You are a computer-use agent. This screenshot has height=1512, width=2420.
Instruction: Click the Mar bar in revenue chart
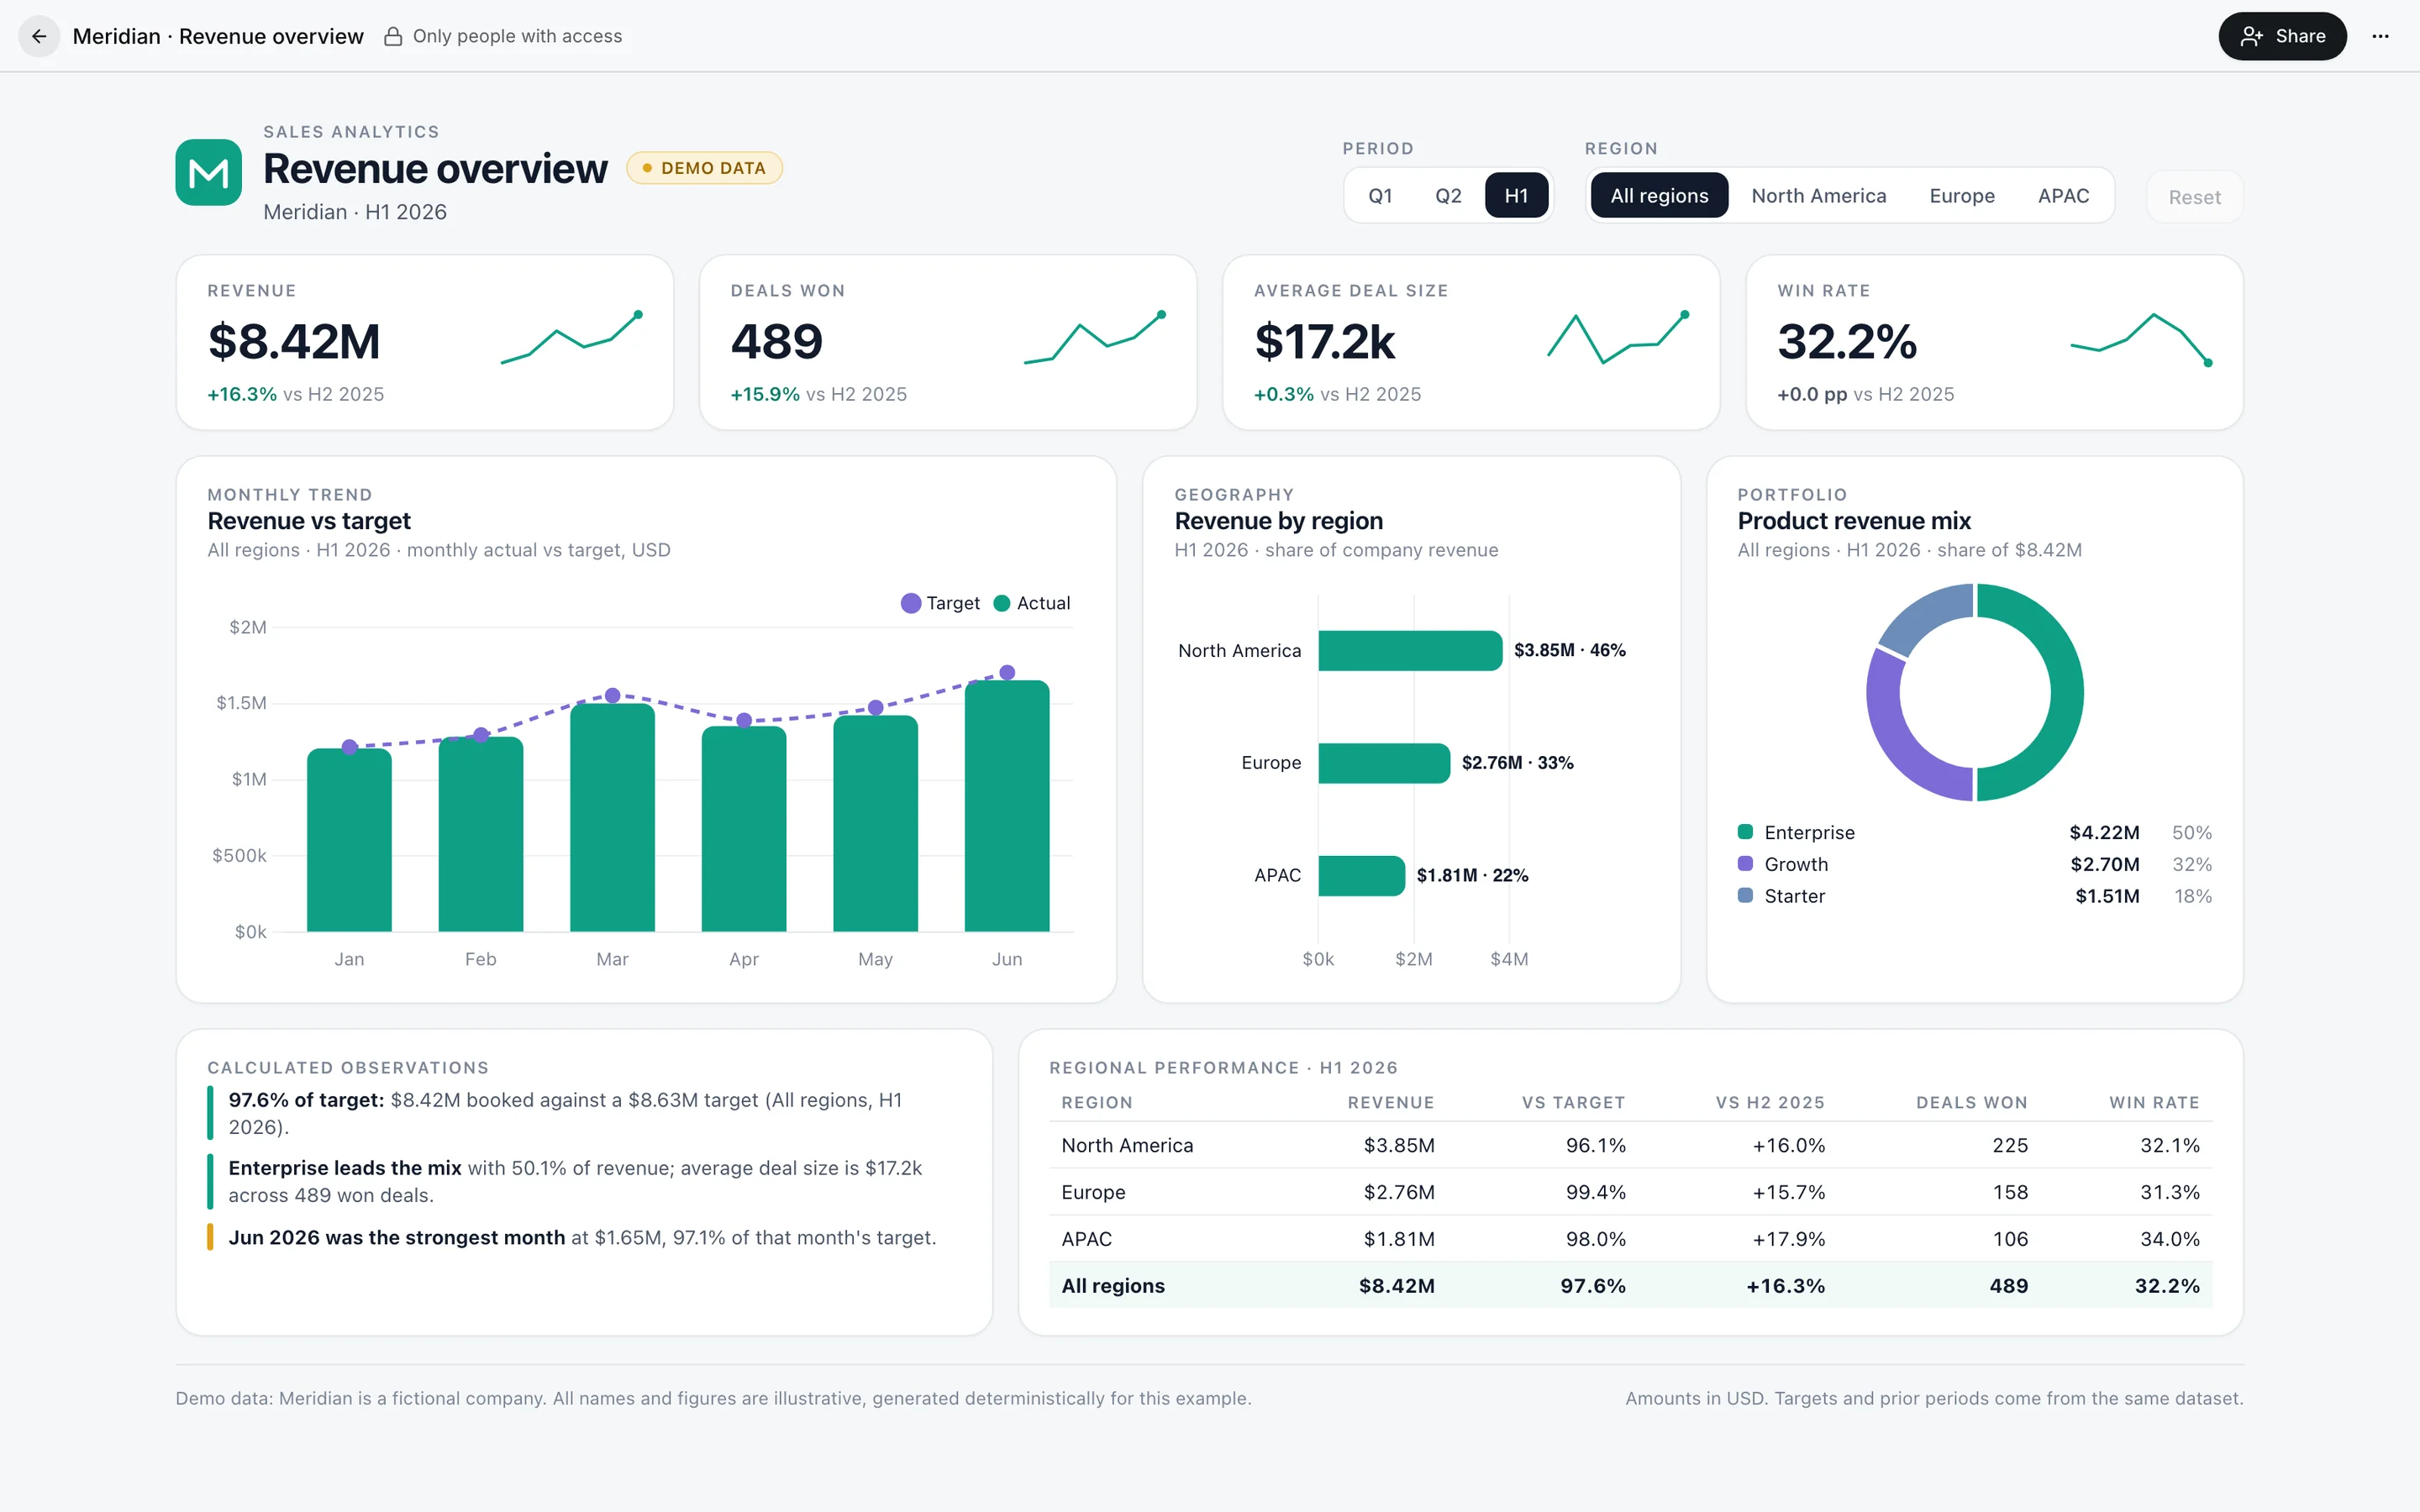point(612,817)
